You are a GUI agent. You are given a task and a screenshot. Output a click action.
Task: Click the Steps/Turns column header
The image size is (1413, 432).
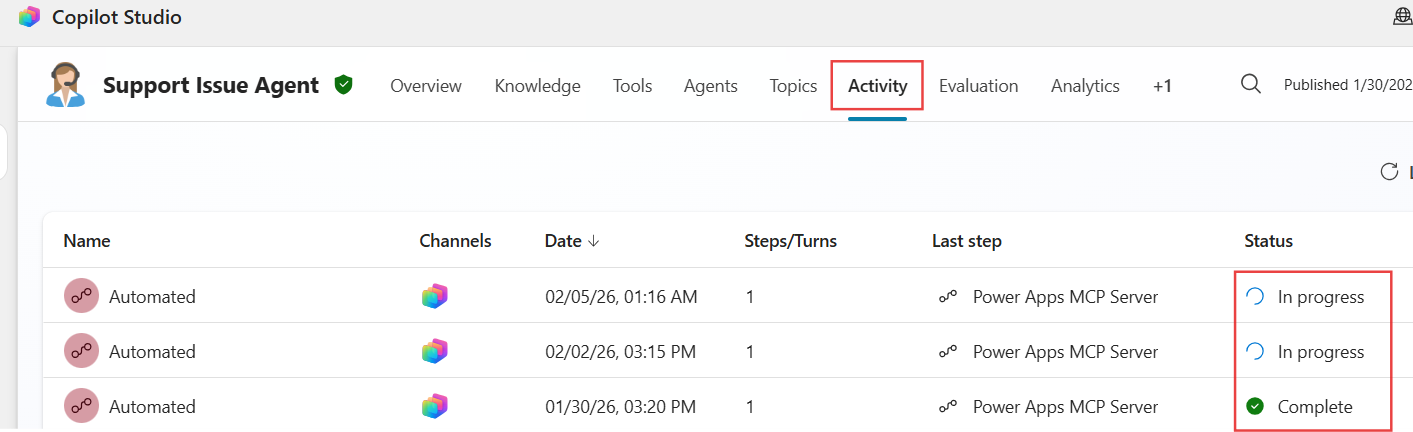791,241
